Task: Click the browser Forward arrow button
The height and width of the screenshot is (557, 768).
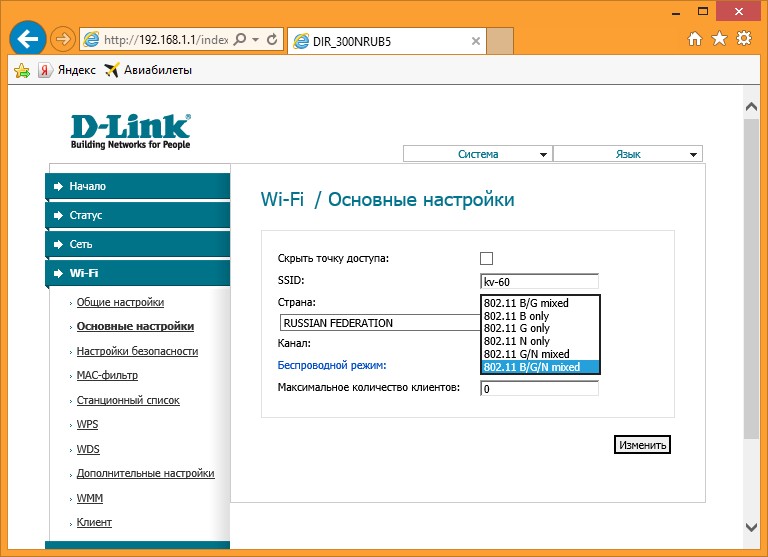Action: 64,40
